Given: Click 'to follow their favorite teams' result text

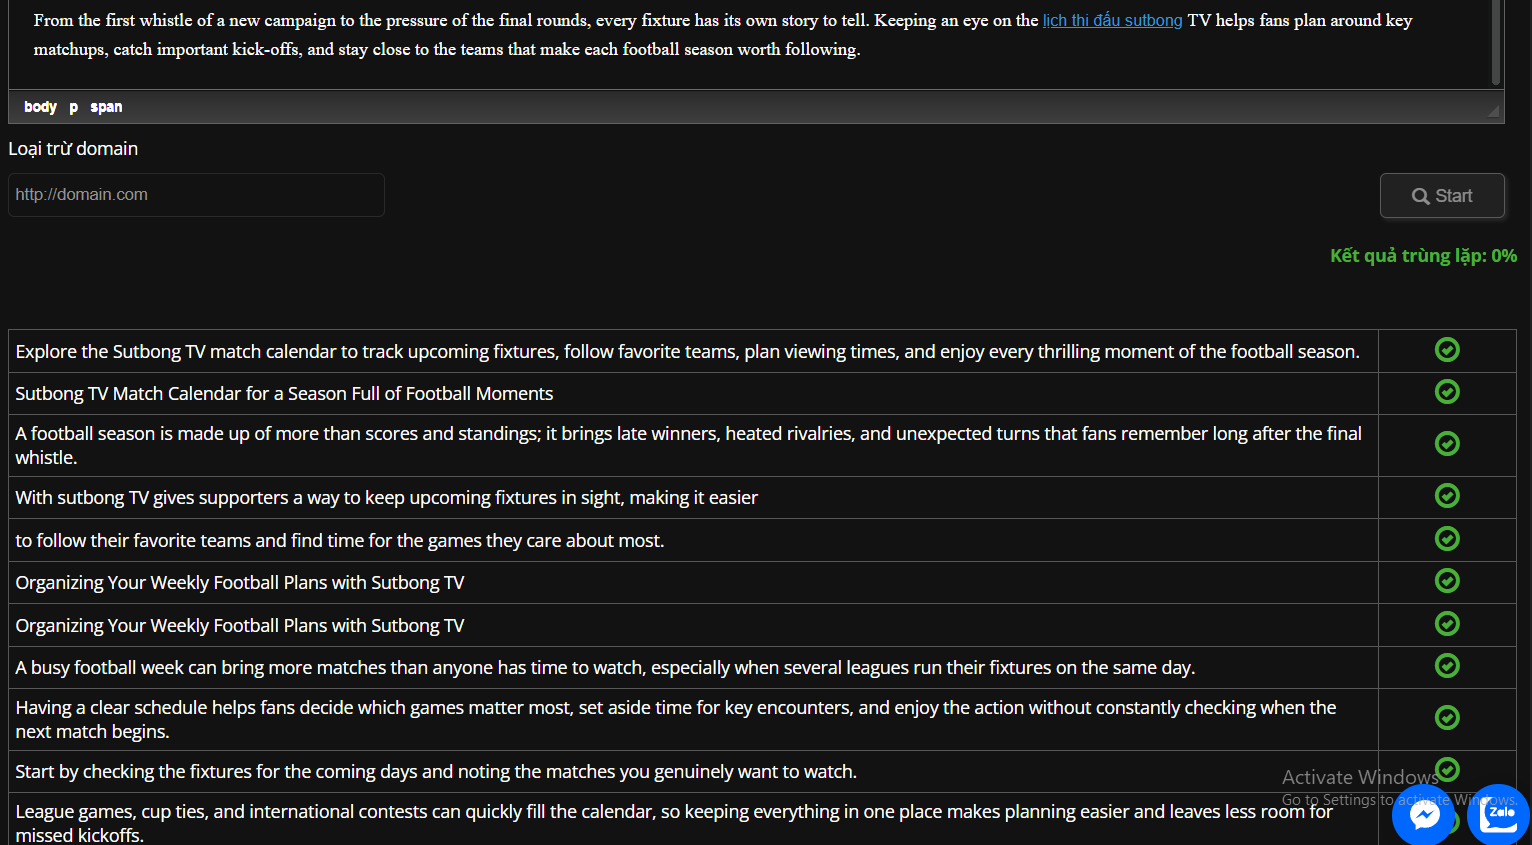Looking at the screenshot, I should pyautogui.click(x=339, y=541).
